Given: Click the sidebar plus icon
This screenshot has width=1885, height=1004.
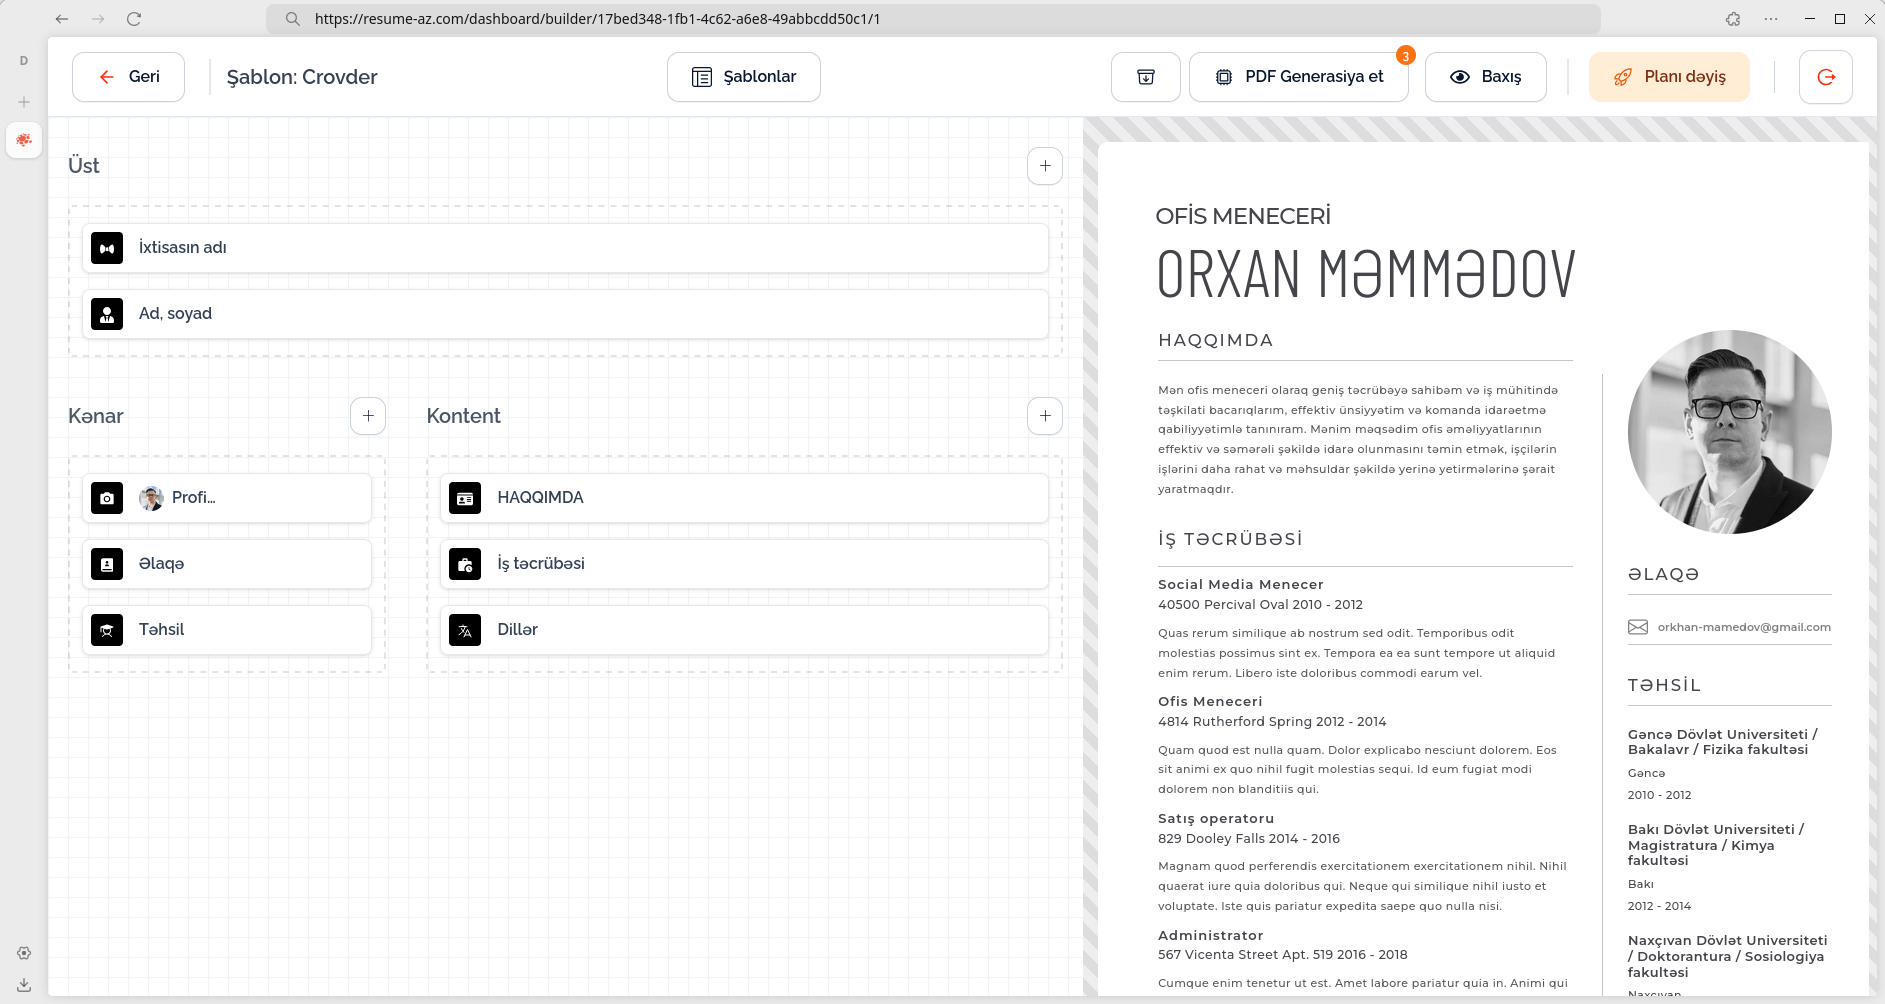Looking at the screenshot, I should 24,102.
